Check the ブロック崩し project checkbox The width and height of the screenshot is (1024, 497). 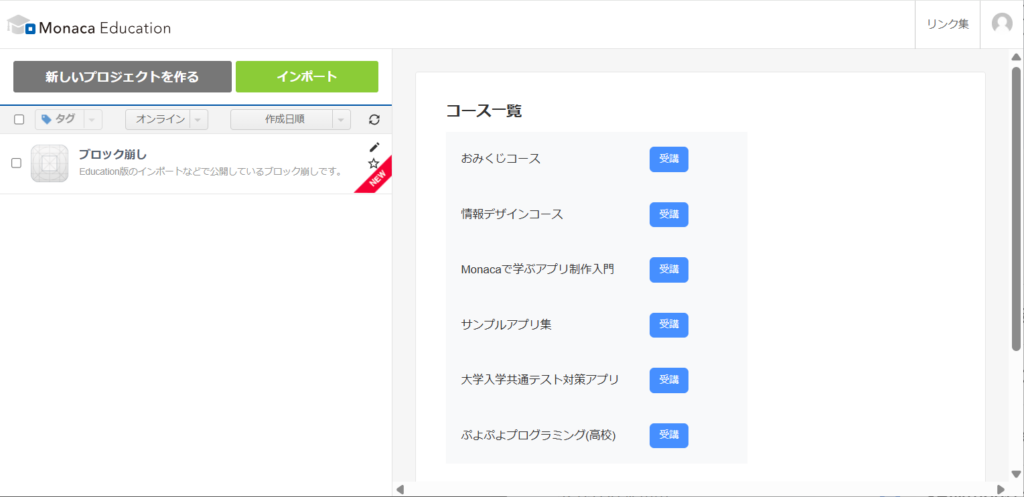tap(16, 163)
